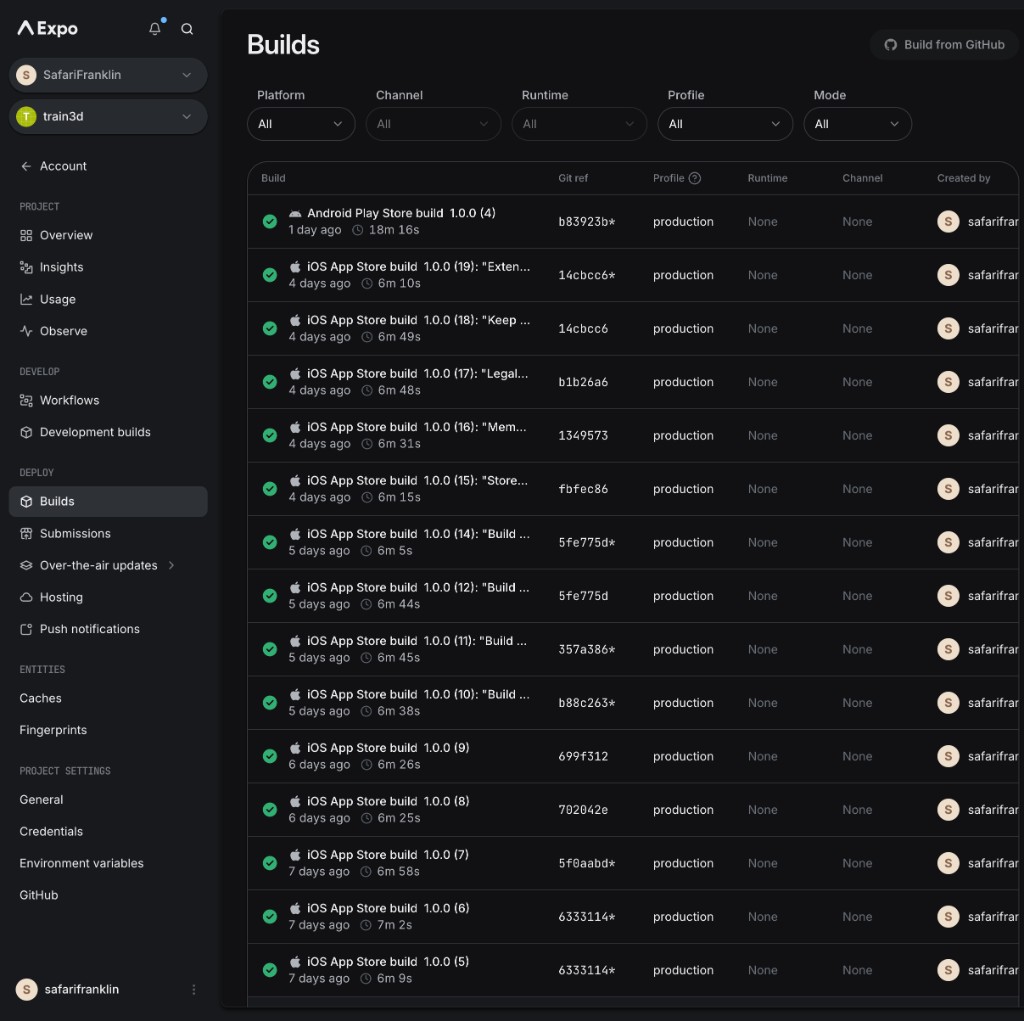
Task: Click the safarifranklin avatar at sidebar bottom
Action: 26,990
